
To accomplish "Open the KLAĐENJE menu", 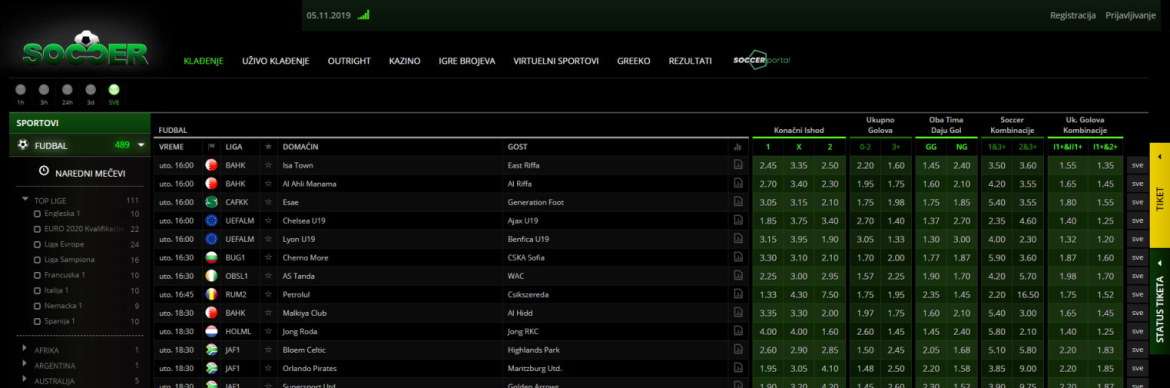I will coord(204,61).
